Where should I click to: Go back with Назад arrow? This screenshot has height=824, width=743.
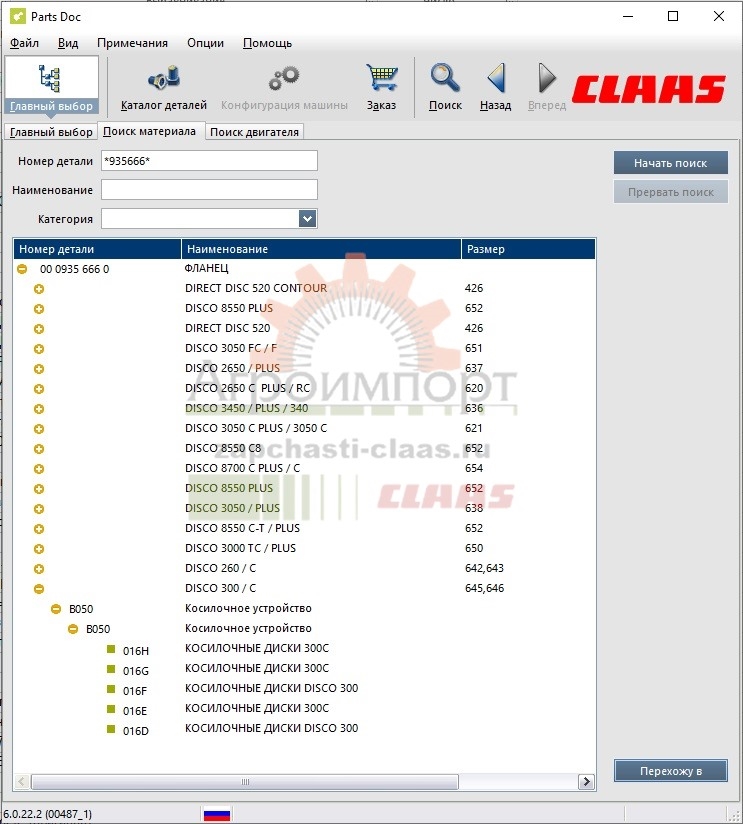coord(496,88)
